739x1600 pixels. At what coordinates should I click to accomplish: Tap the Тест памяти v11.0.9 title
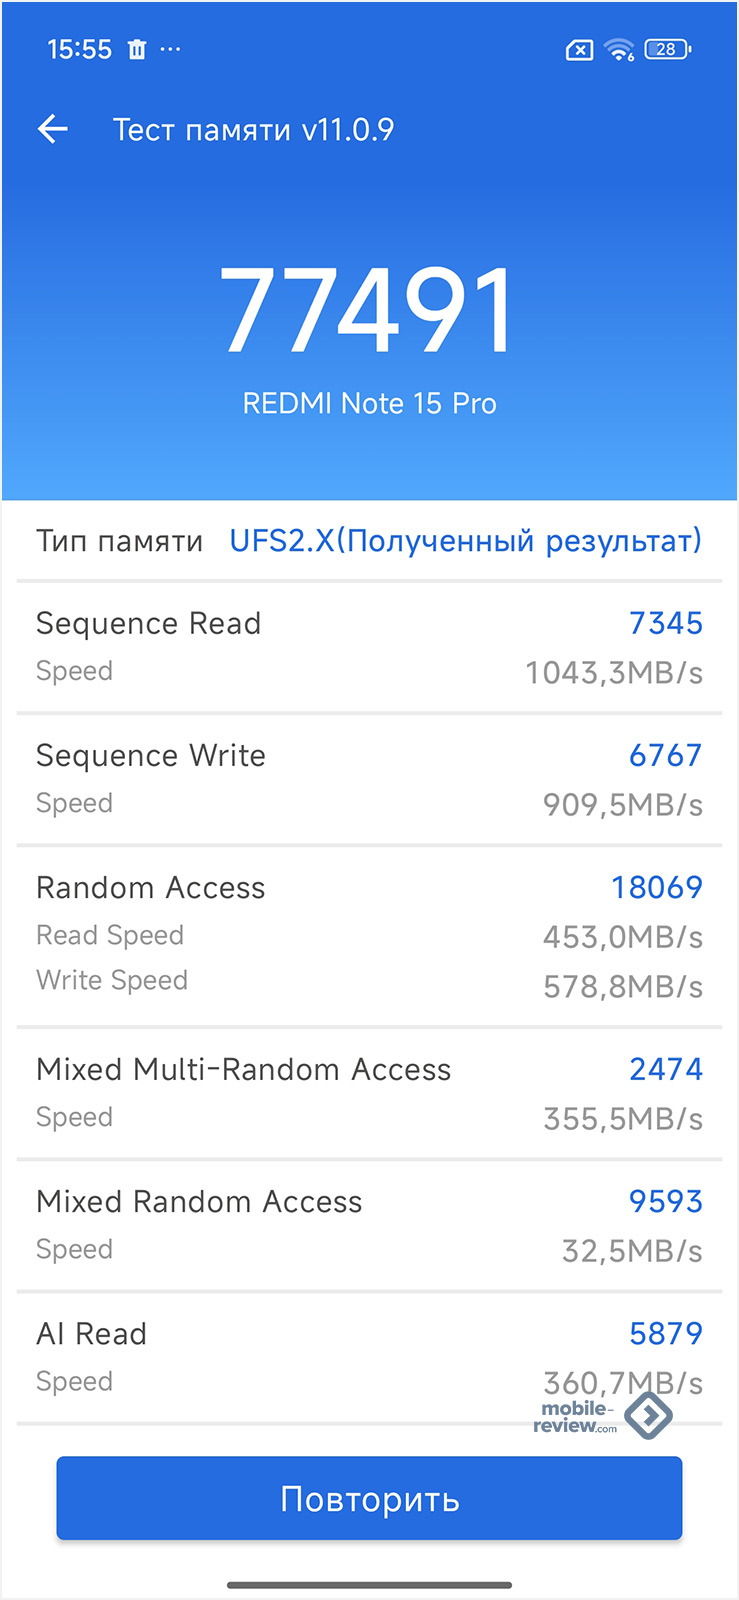[253, 130]
